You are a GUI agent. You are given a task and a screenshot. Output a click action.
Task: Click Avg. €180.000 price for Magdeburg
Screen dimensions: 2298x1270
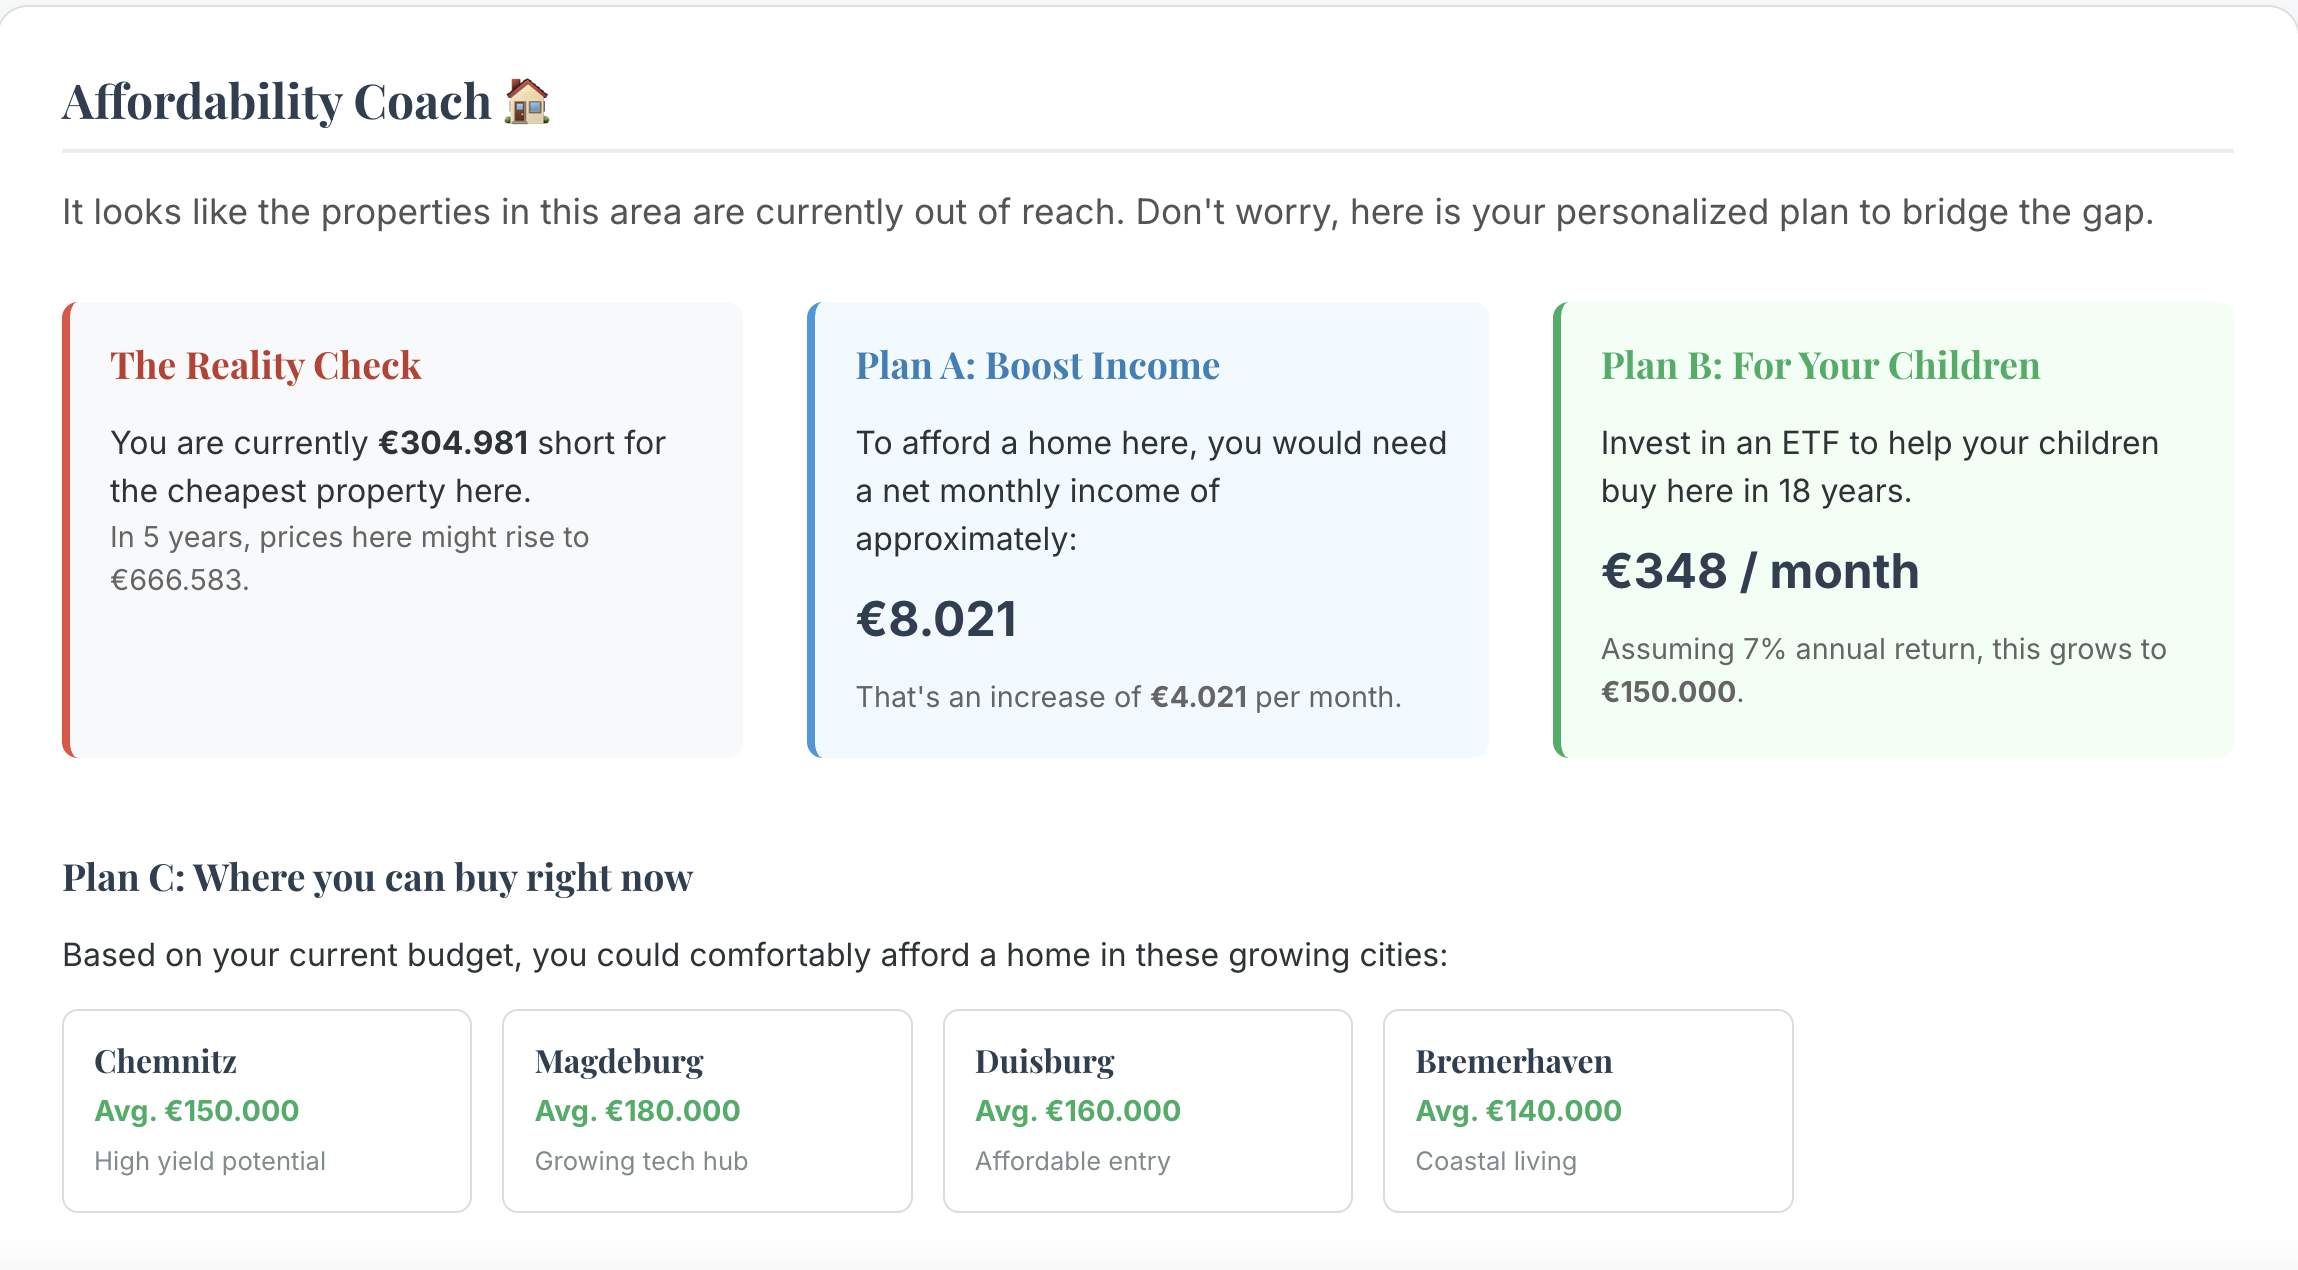click(x=637, y=1111)
